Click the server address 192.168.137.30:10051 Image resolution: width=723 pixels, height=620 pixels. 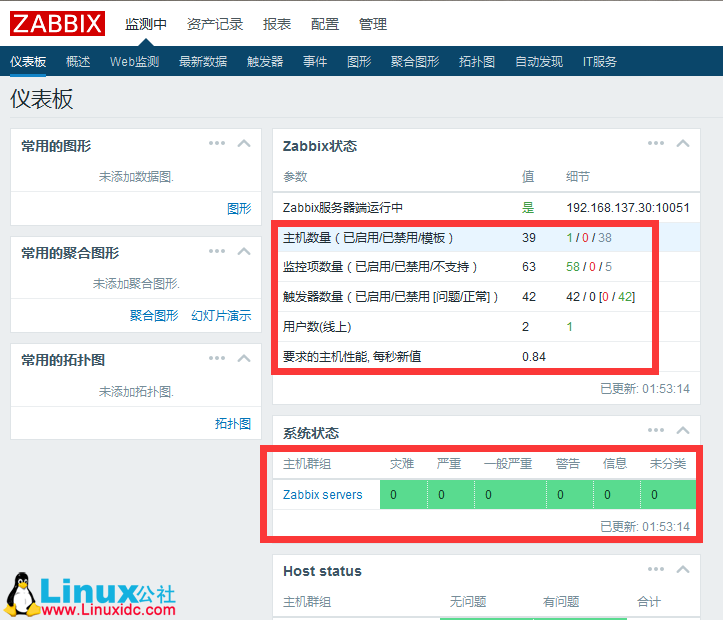(x=628, y=208)
